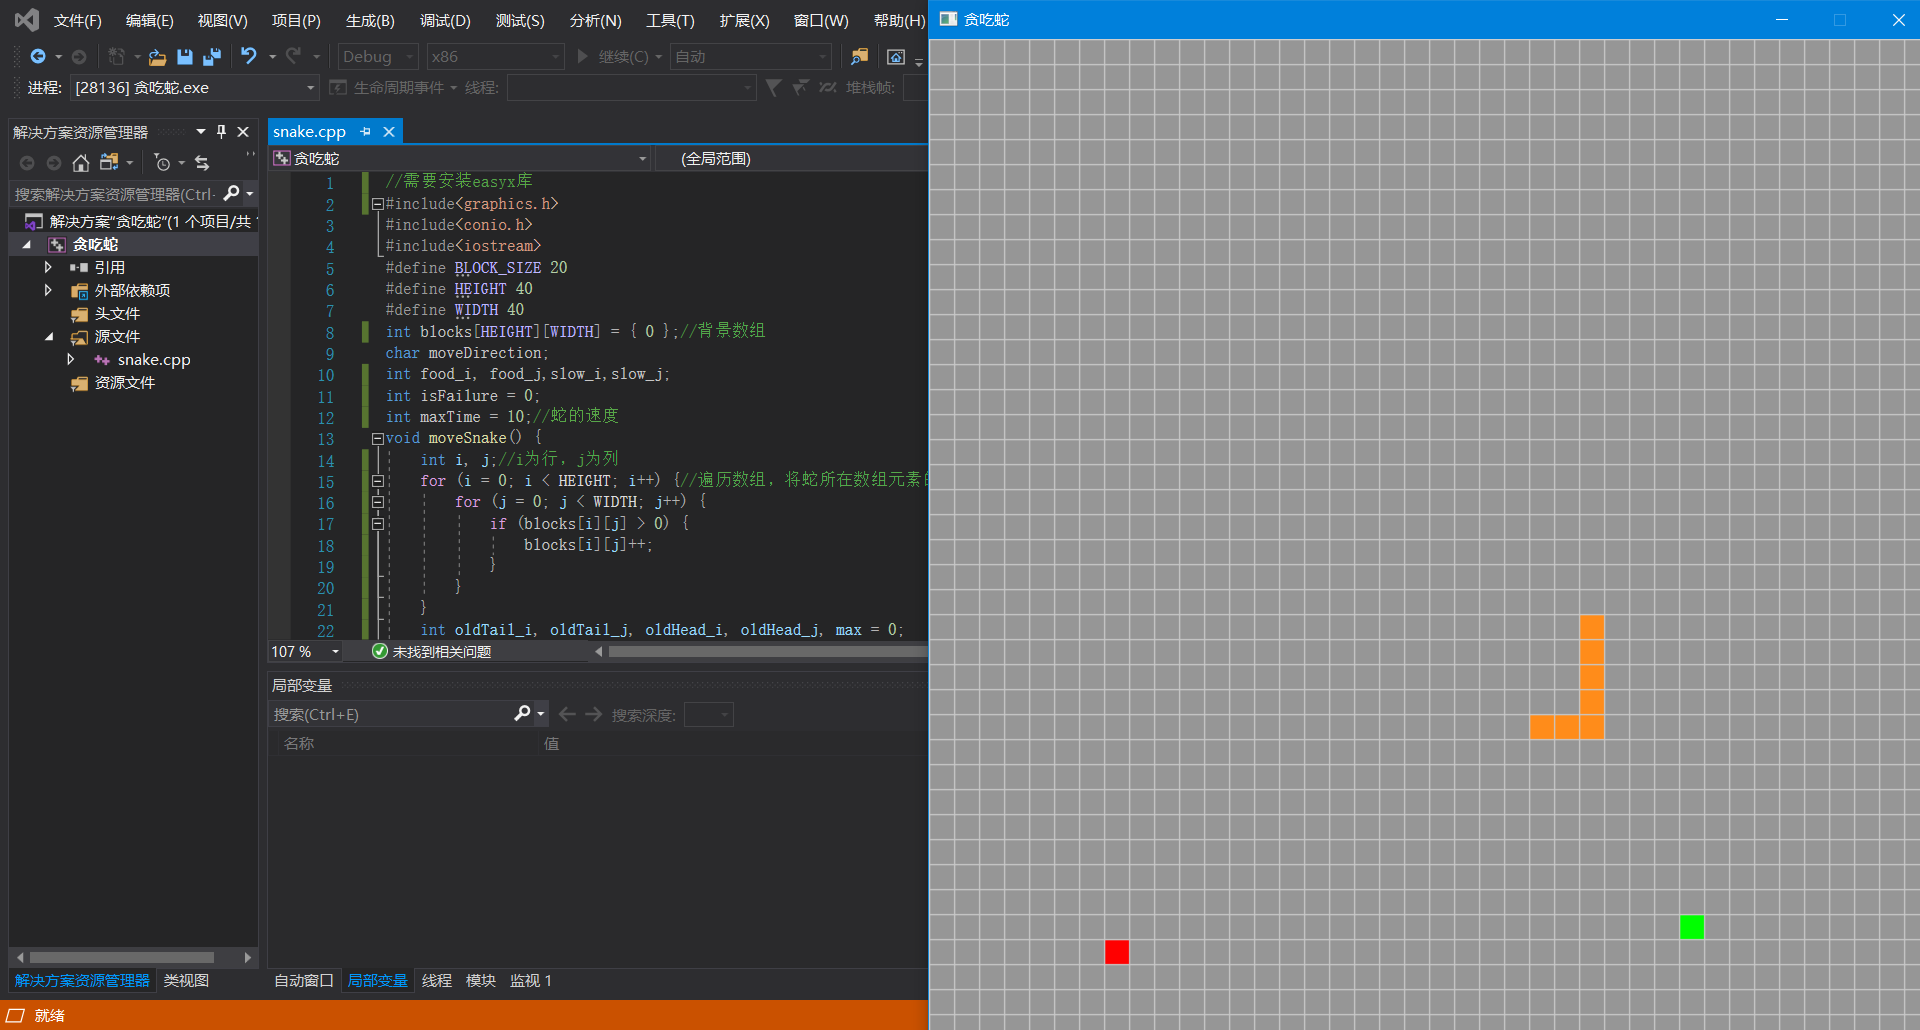This screenshot has width=1920, height=1030.
Task: Open the process dropdown showing 贪吃蛇.exe
Action: pyautogui.click(x=310, y=88)
